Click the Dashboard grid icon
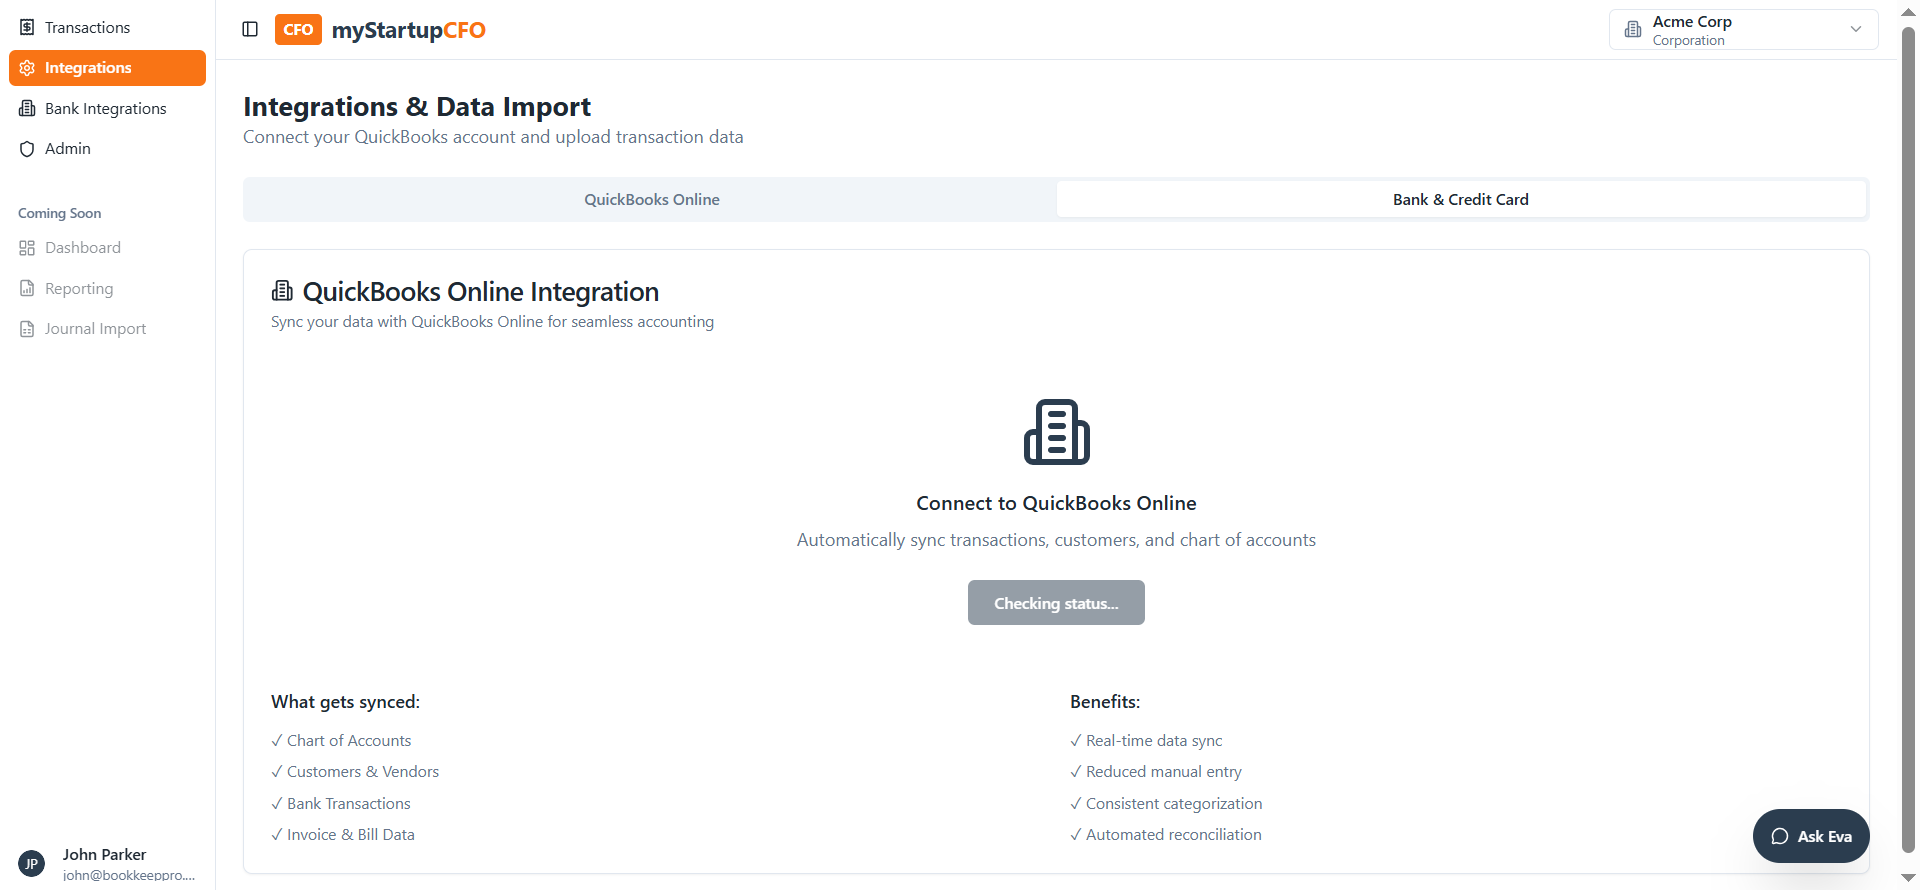The height and width of the screenshot is (890, 1920). (x=27, y=248)
